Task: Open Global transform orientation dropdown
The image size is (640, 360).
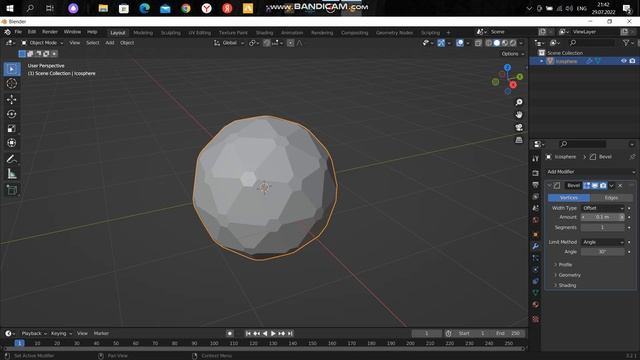Action: click(x=229, y=43)
